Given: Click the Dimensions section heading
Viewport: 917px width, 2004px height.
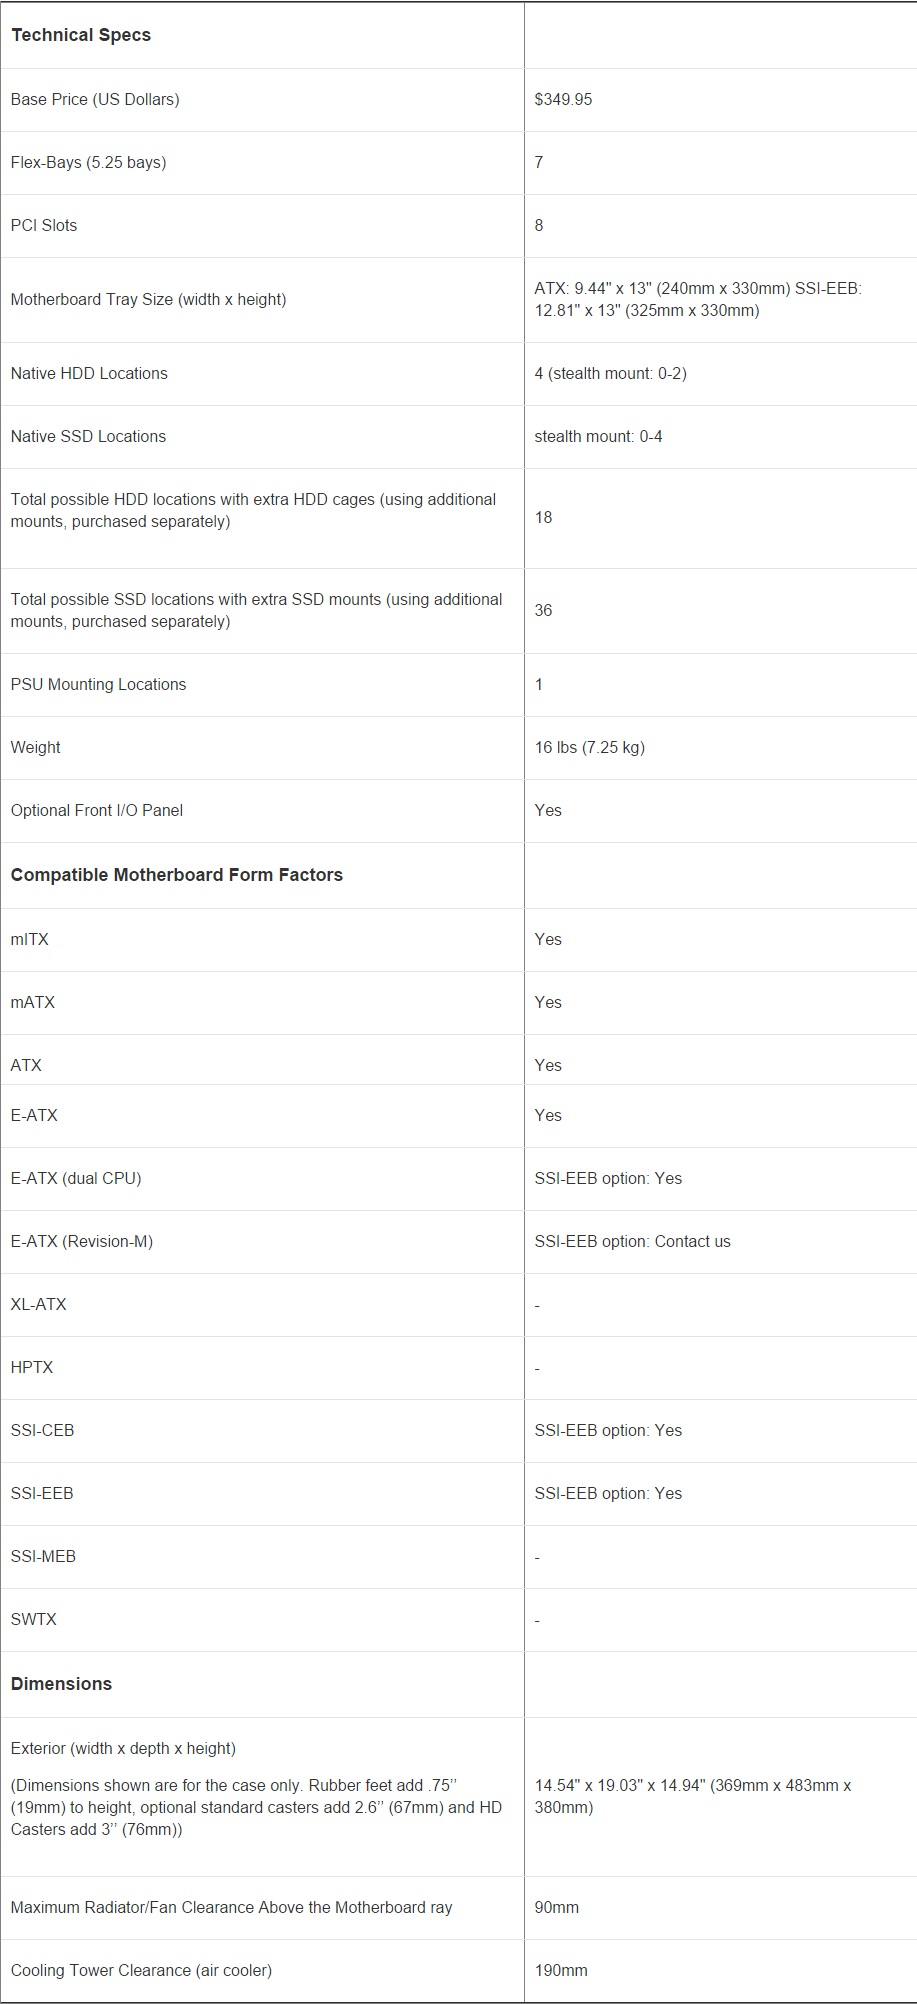Looking at the screenshot, I should click(x=61, y=1684).
